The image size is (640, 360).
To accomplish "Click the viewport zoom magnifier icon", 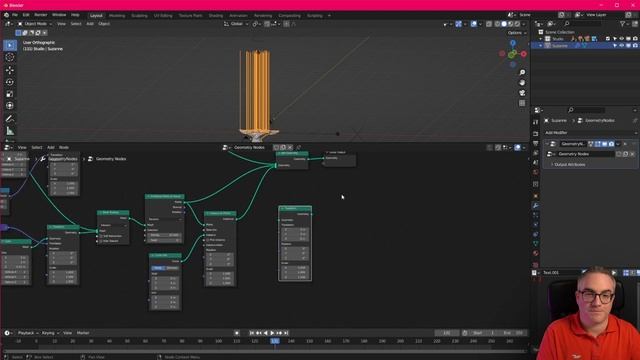I will 522,72.
